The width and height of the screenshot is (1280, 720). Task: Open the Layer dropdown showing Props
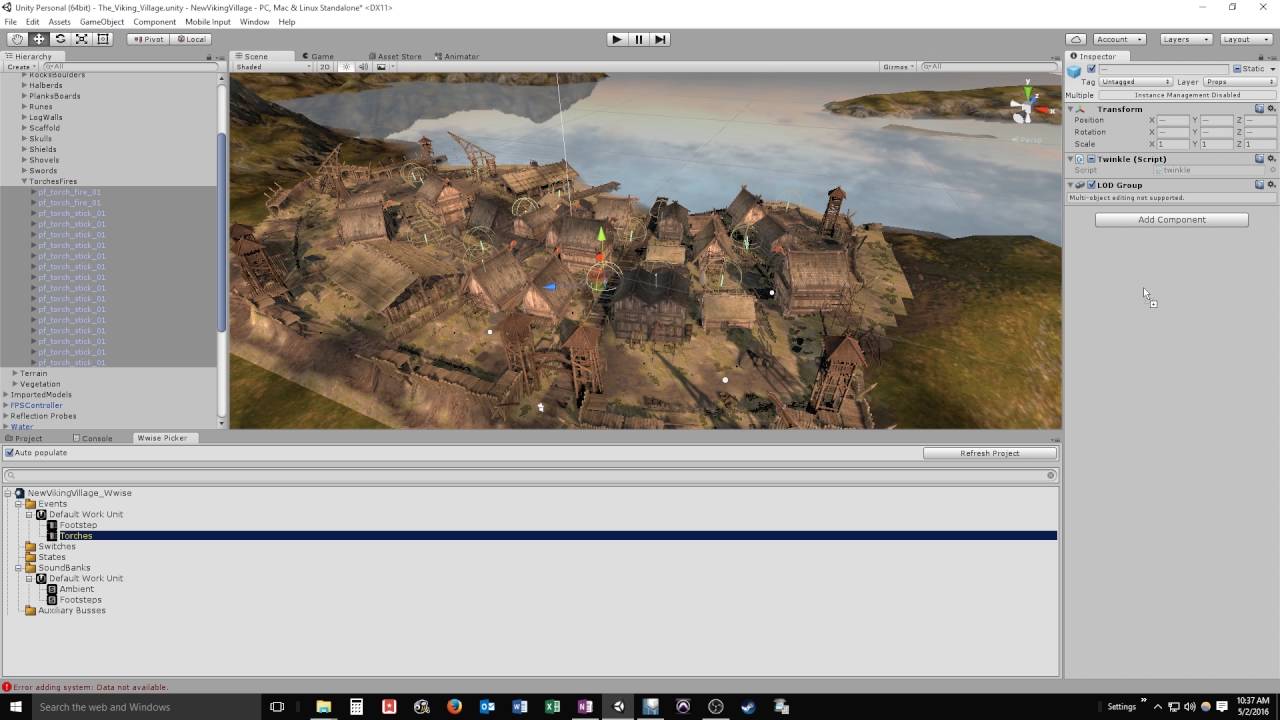(x=1240, y=82)
